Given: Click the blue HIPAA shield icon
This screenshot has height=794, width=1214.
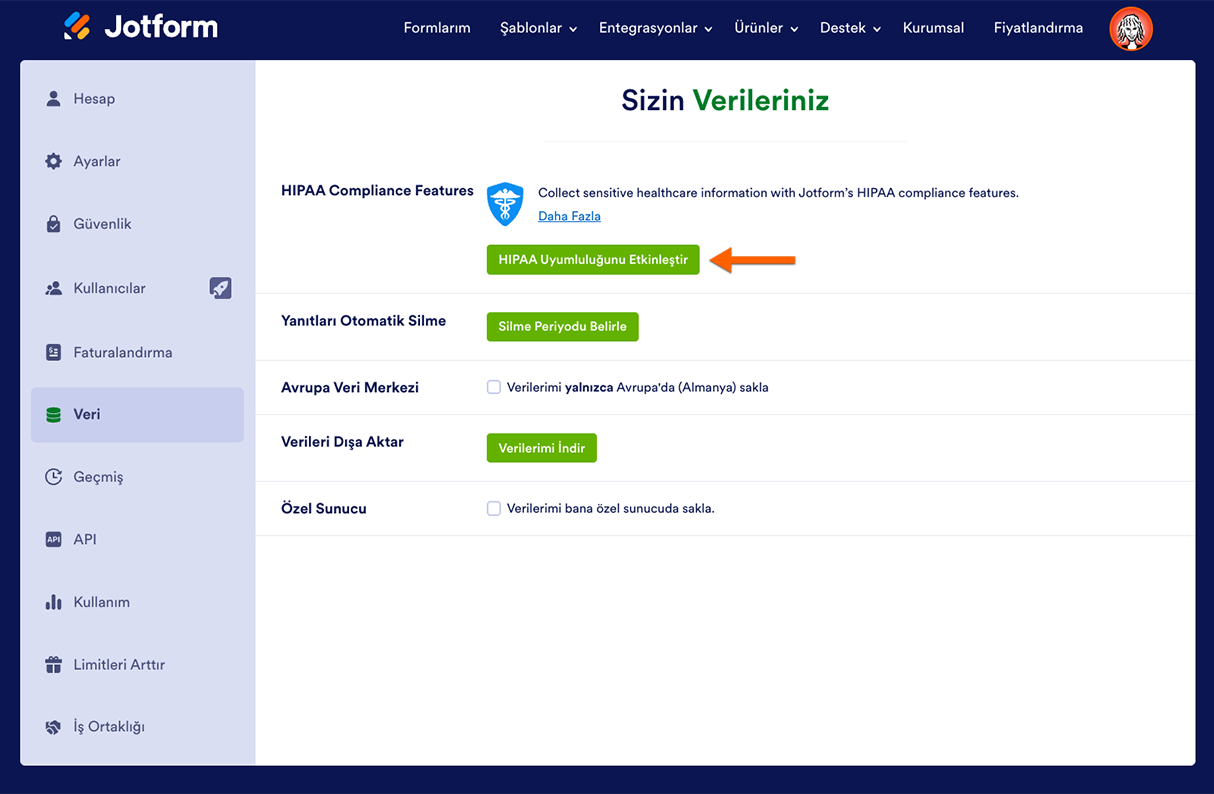Looking at the screenshot, I should [505, 204].
